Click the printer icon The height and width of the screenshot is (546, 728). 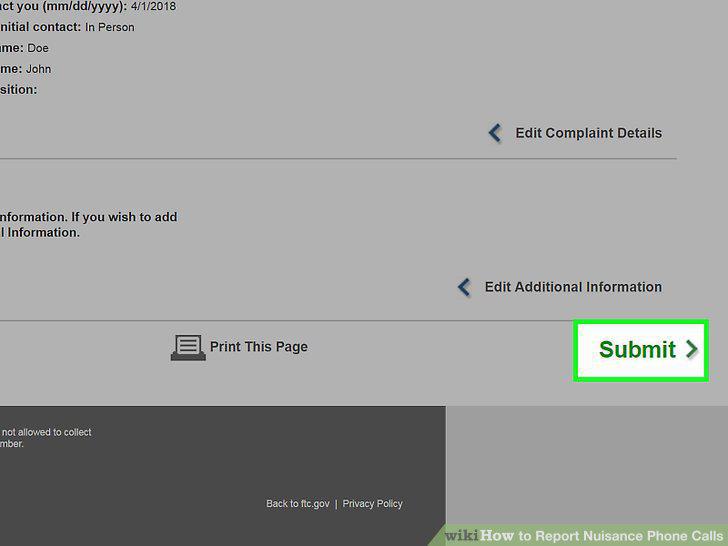pos(188,347)
